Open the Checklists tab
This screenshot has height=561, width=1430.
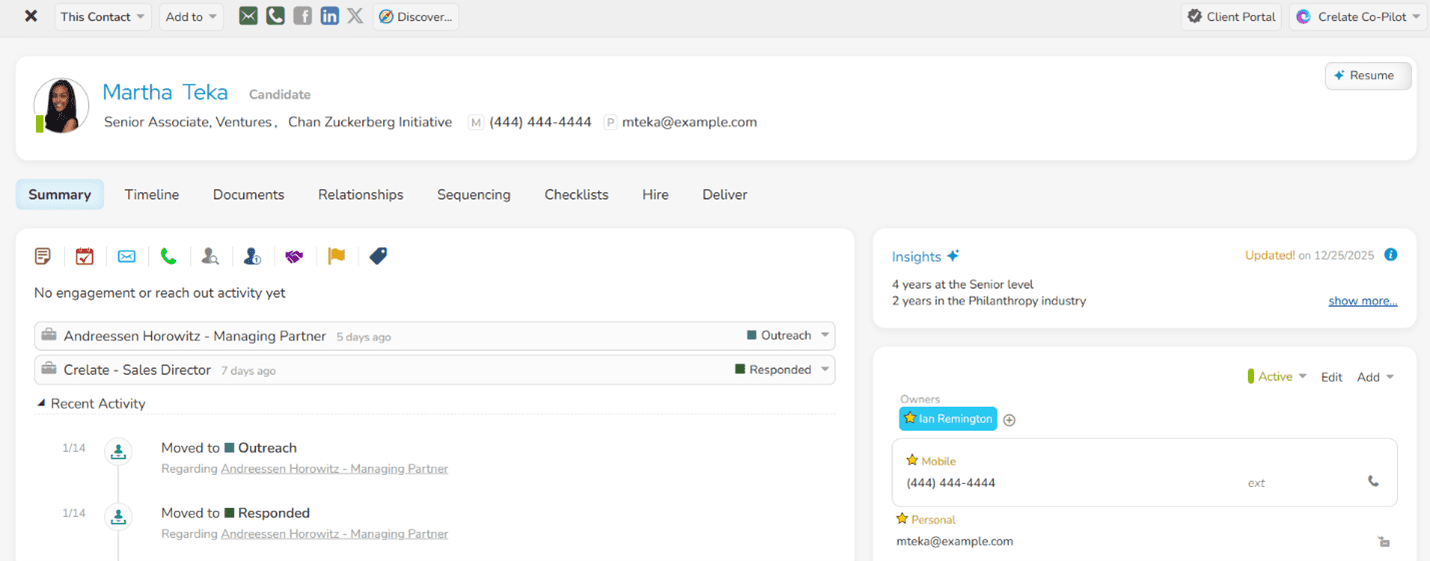coord(577,194)
